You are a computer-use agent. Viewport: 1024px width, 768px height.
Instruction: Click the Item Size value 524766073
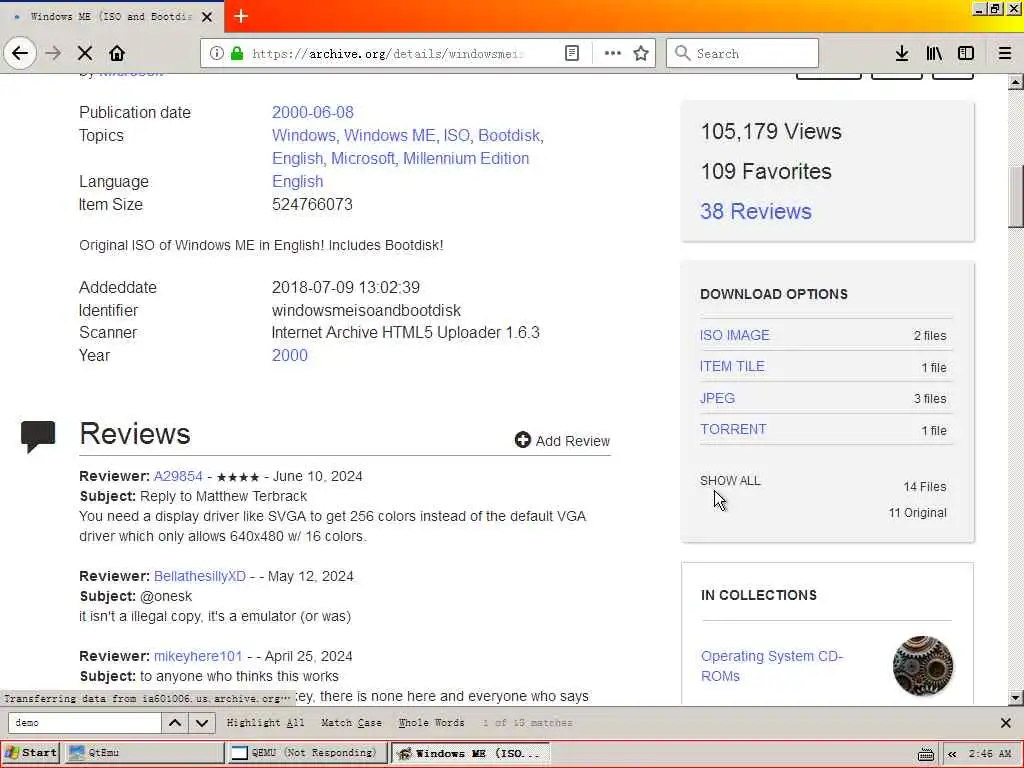312,204
